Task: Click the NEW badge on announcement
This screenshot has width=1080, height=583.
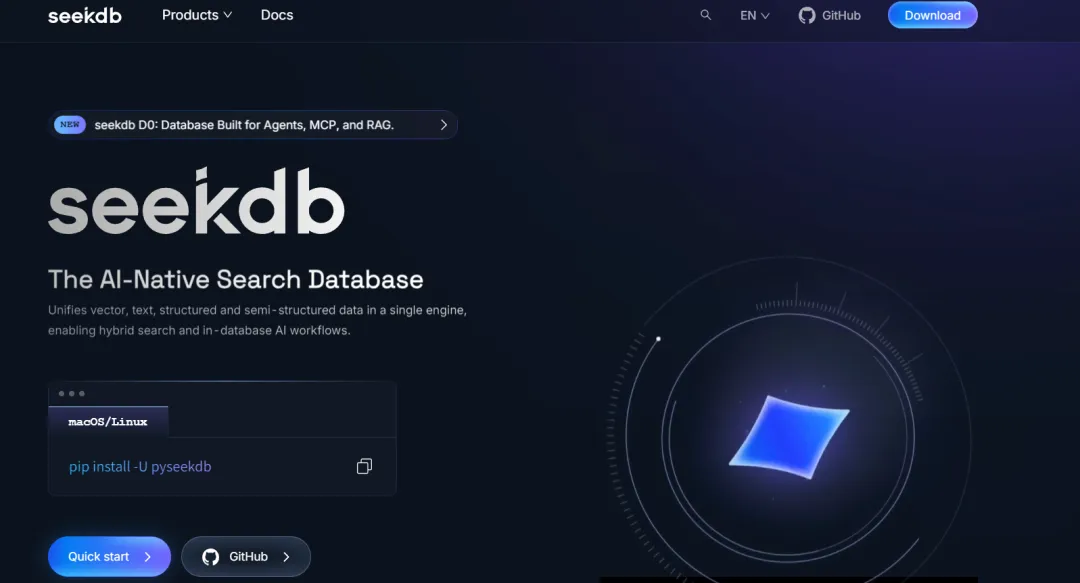Action: [70, 125]
